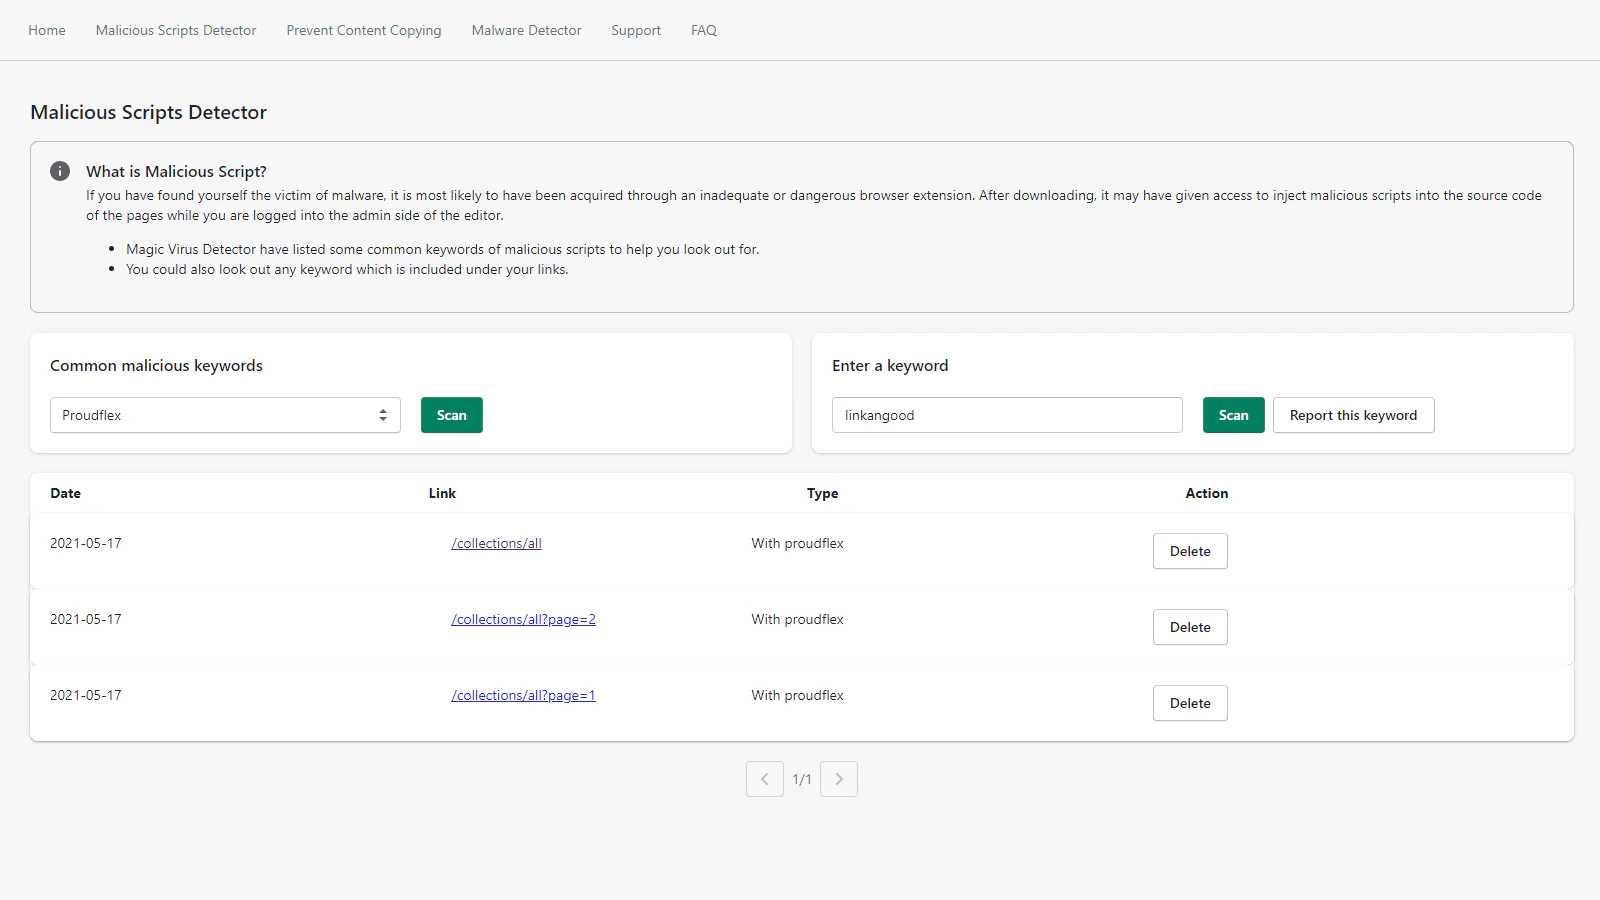Open the Proudflex common keywords dropdown

pos(225,415)
